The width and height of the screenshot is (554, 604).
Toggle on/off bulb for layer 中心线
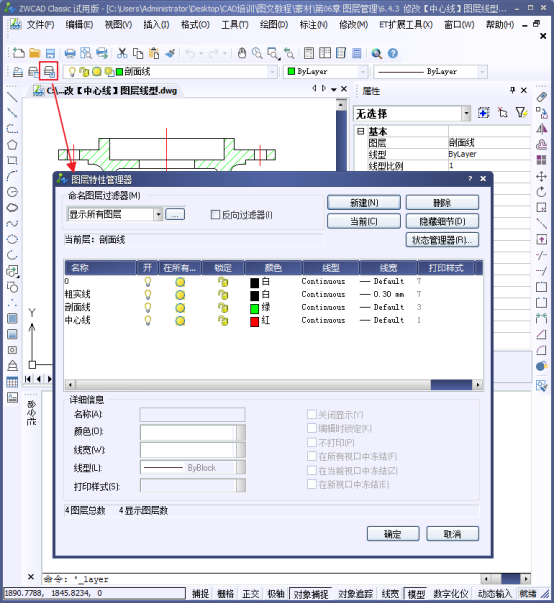pyautogui.click(x=148, y=320)
